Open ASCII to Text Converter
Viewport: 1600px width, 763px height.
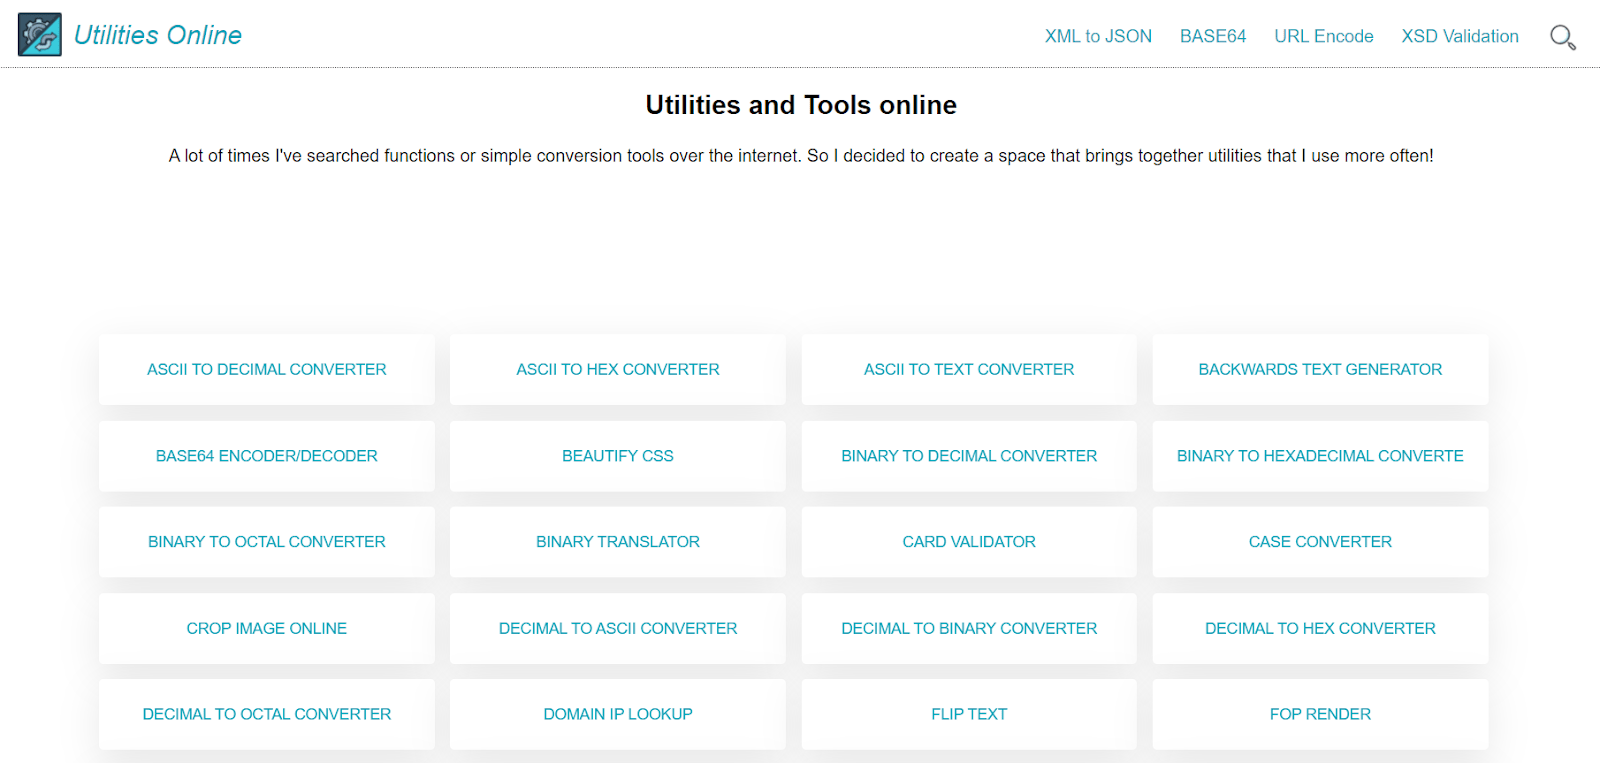[x=969, y=369]
